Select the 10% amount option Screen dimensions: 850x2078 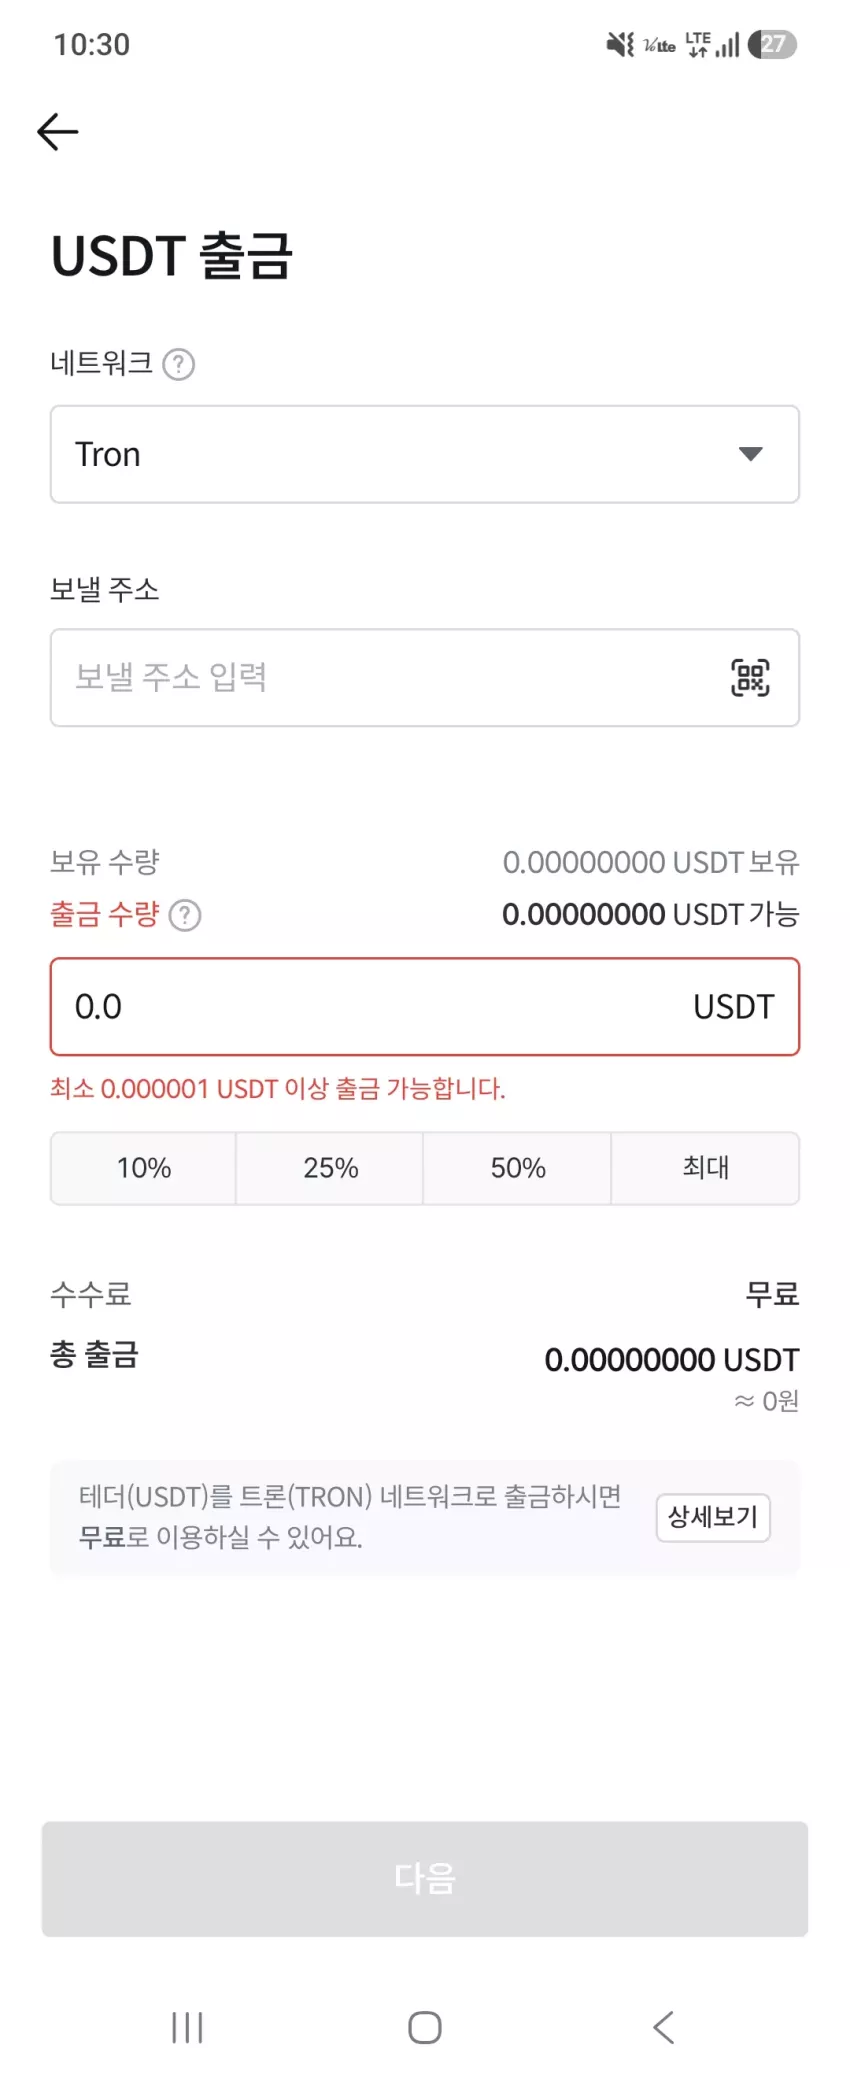pos(144,1168)
